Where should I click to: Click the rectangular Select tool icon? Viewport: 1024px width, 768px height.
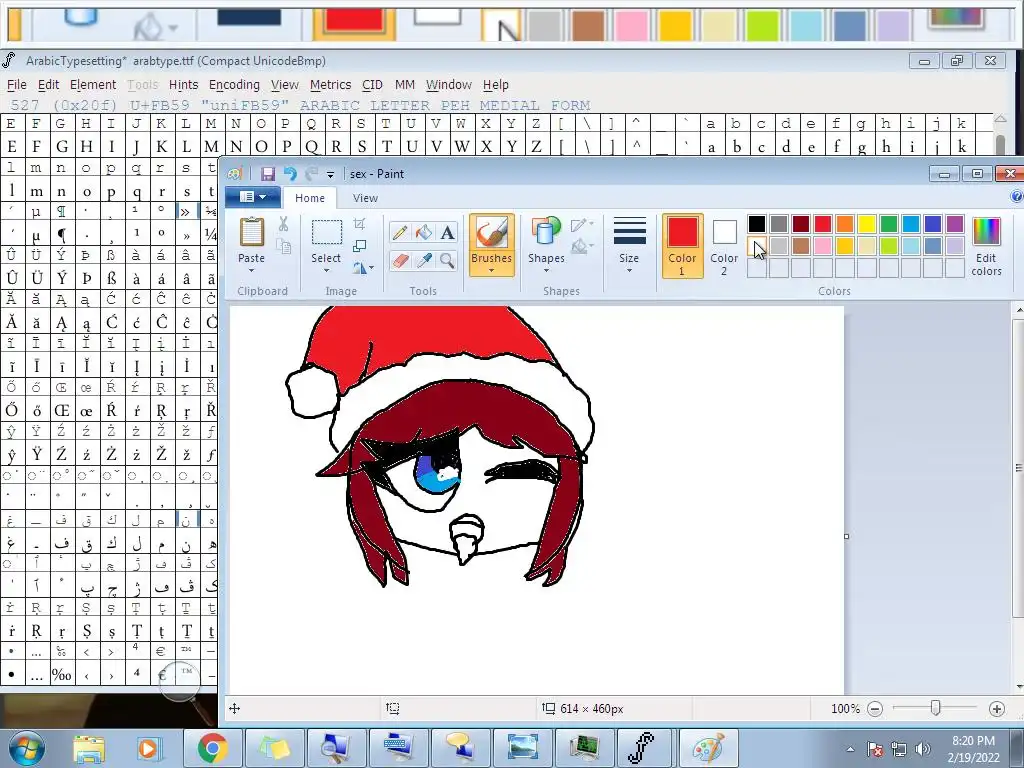coord(327,233)
